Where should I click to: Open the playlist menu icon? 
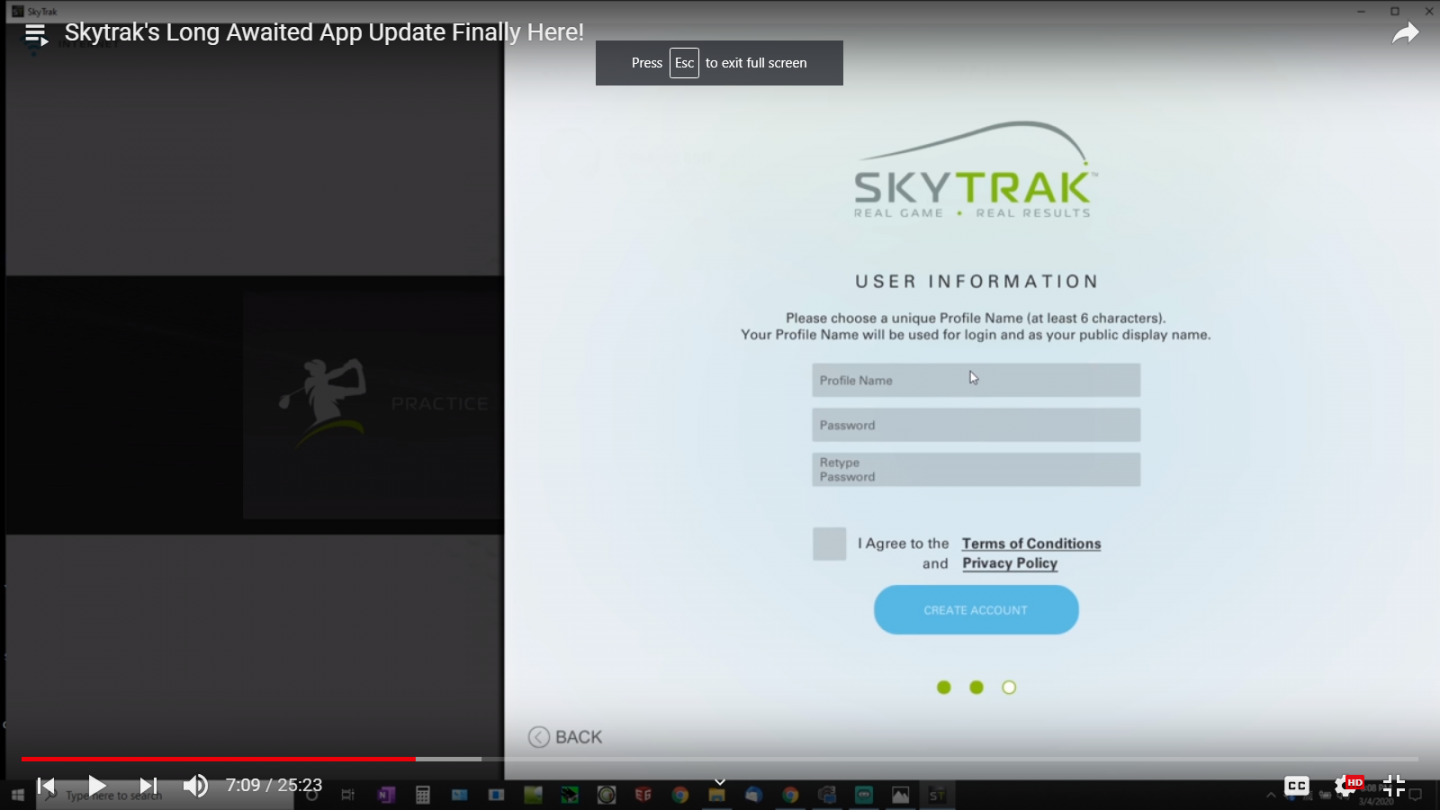[36, 34]
